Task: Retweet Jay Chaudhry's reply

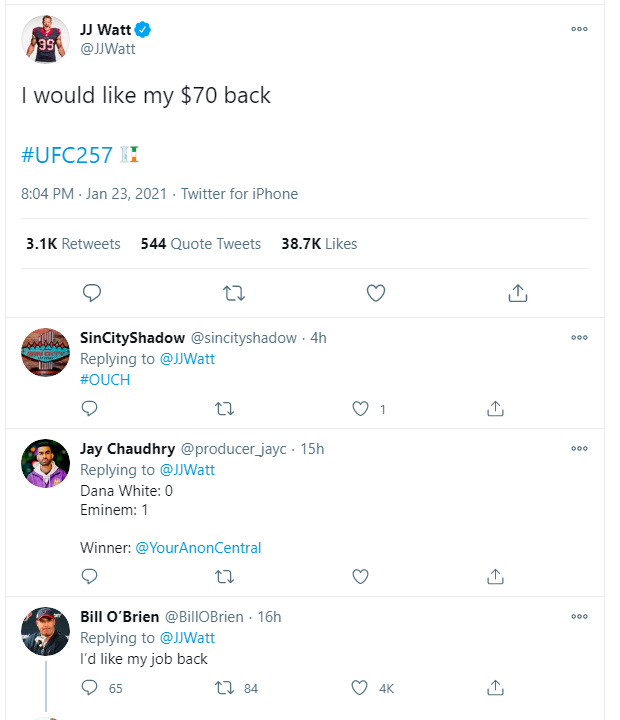Action: pyautogui.click(x=226, y=576)
